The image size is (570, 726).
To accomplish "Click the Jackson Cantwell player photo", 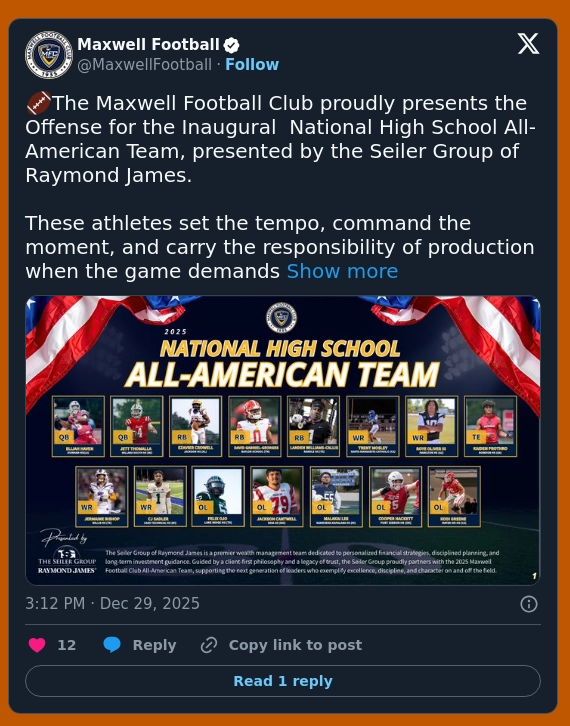I will click(x=276, y=492).
